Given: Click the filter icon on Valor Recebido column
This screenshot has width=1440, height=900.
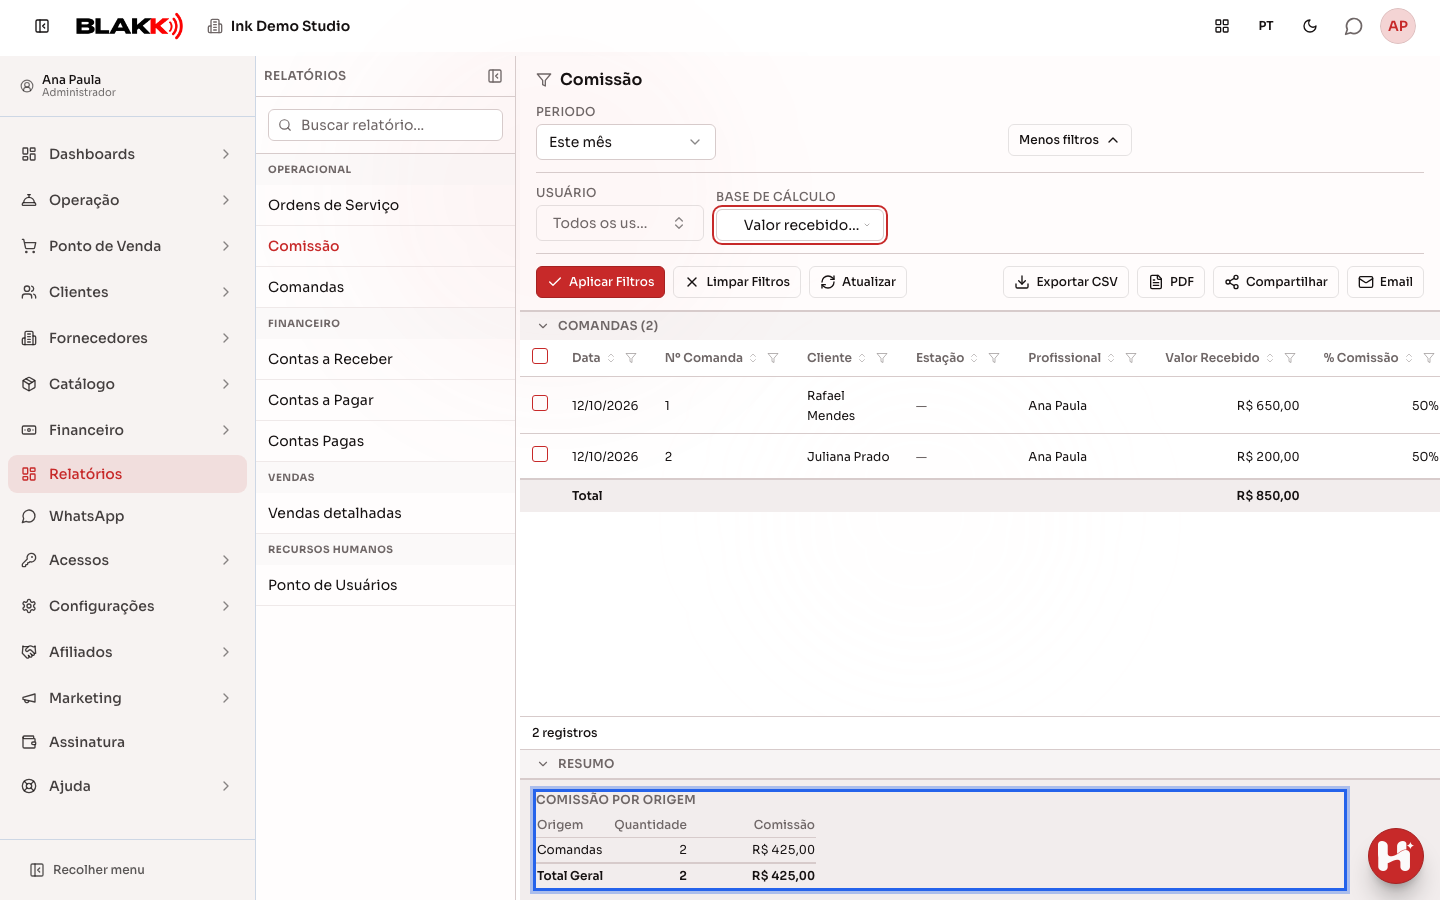Looking at the screenshot, I should coord(1290,358).
